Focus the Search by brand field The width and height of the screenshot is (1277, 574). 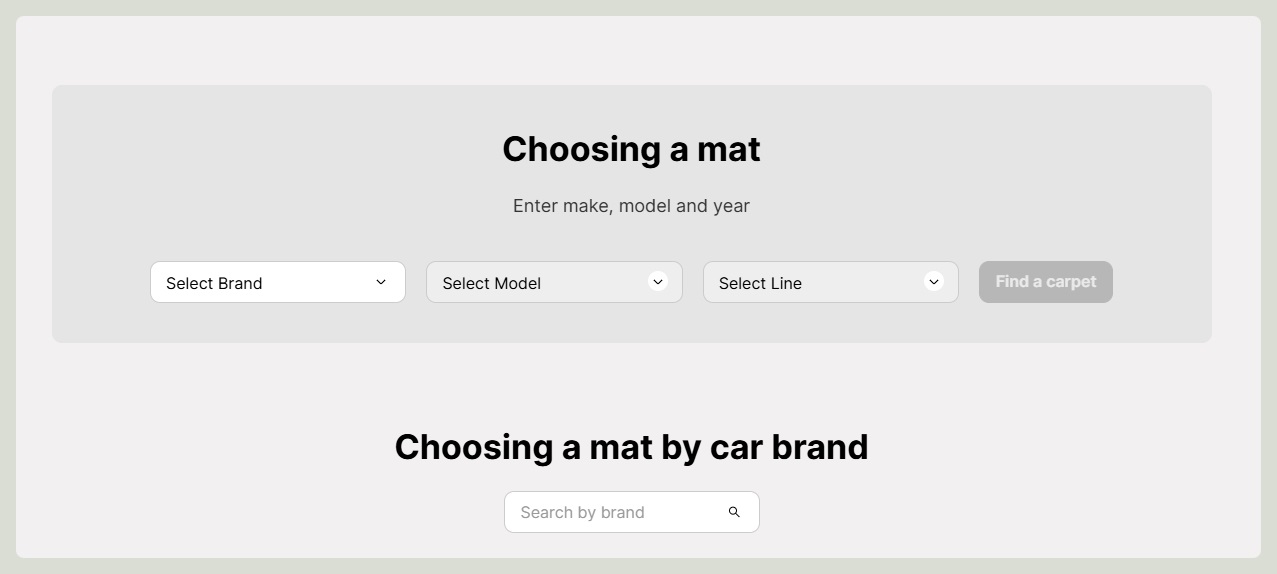click(x=632, y=512)
